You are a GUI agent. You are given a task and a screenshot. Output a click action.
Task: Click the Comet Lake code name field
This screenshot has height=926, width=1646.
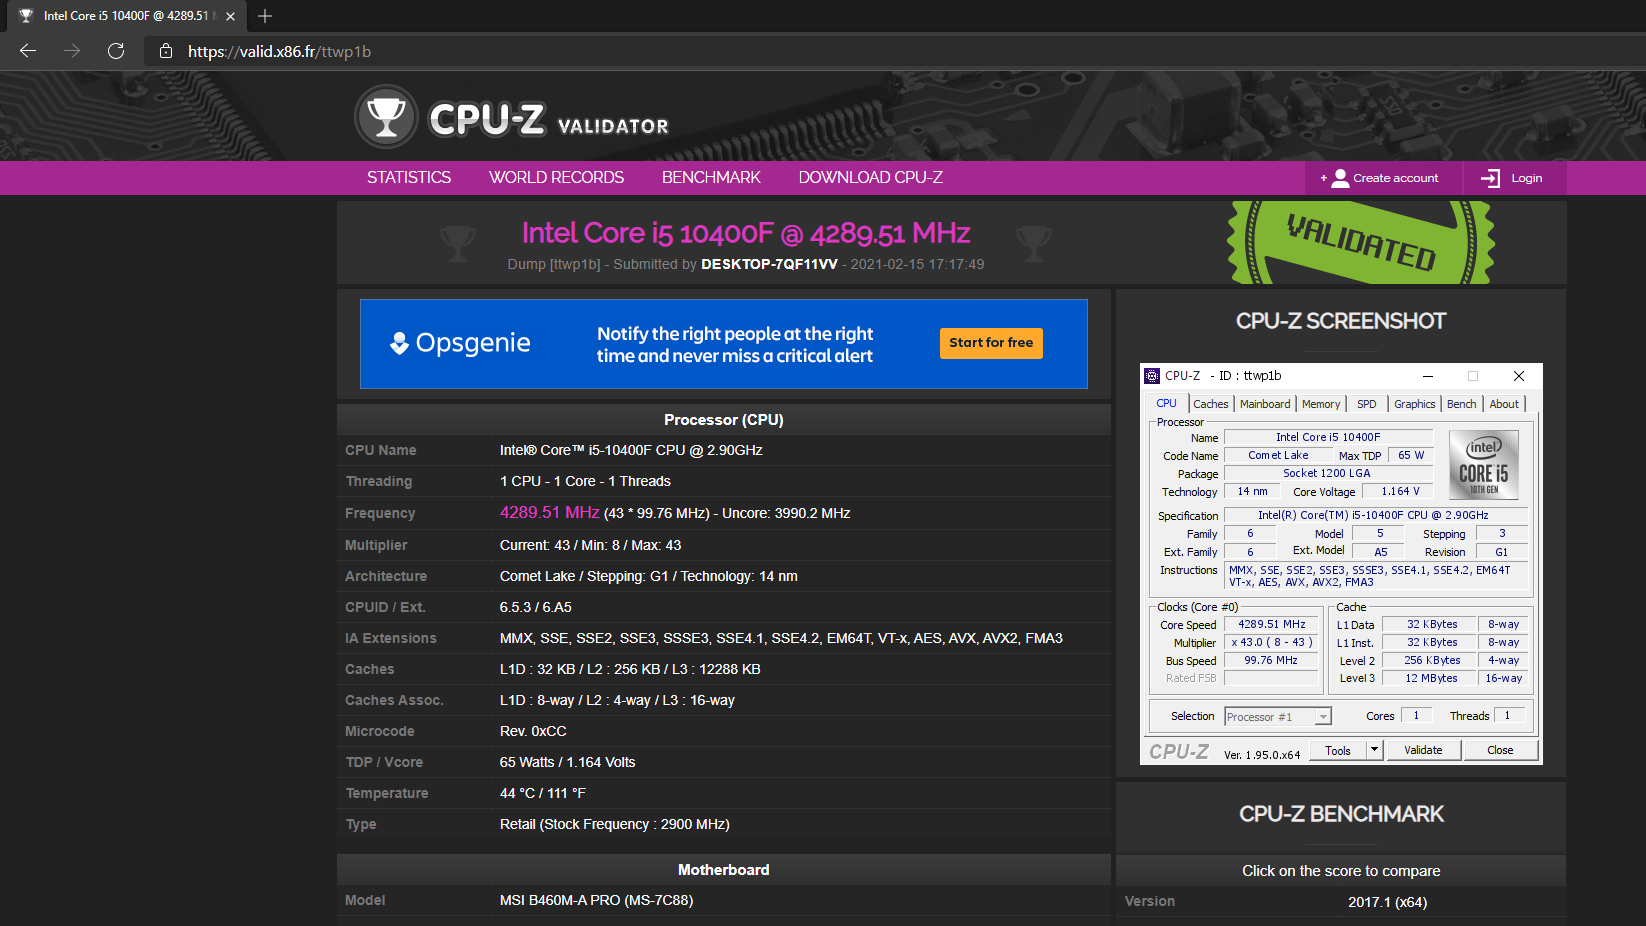1278,455
